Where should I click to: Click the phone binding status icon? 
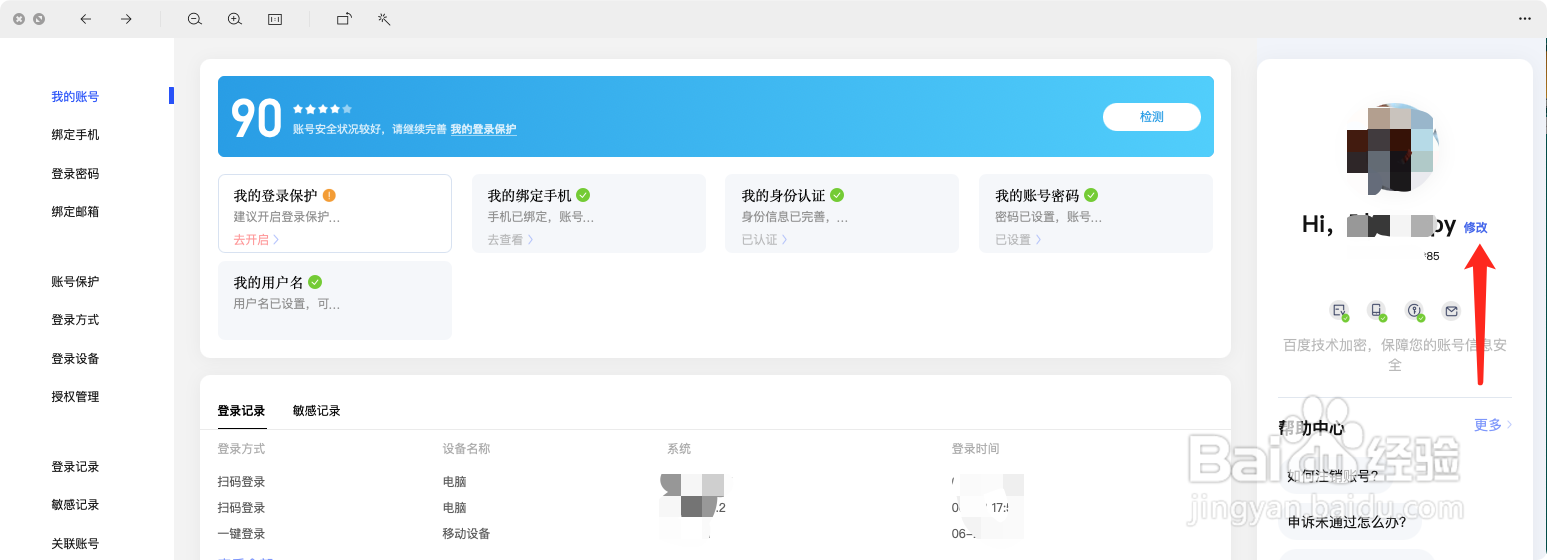(x=1377, y=311)
